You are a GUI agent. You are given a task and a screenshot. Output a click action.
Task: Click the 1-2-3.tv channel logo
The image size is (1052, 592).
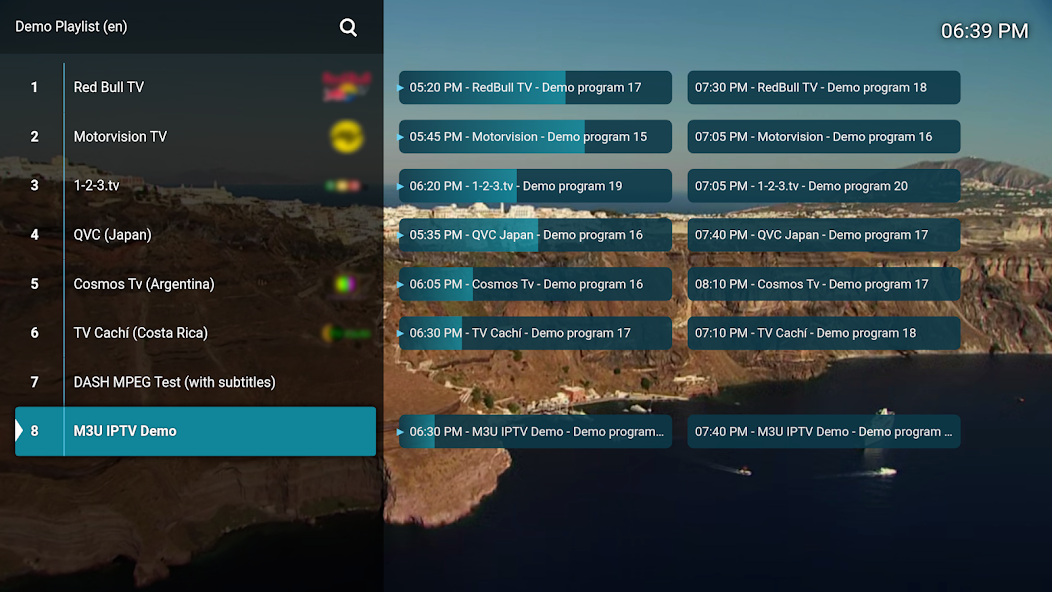coord(343,186)
